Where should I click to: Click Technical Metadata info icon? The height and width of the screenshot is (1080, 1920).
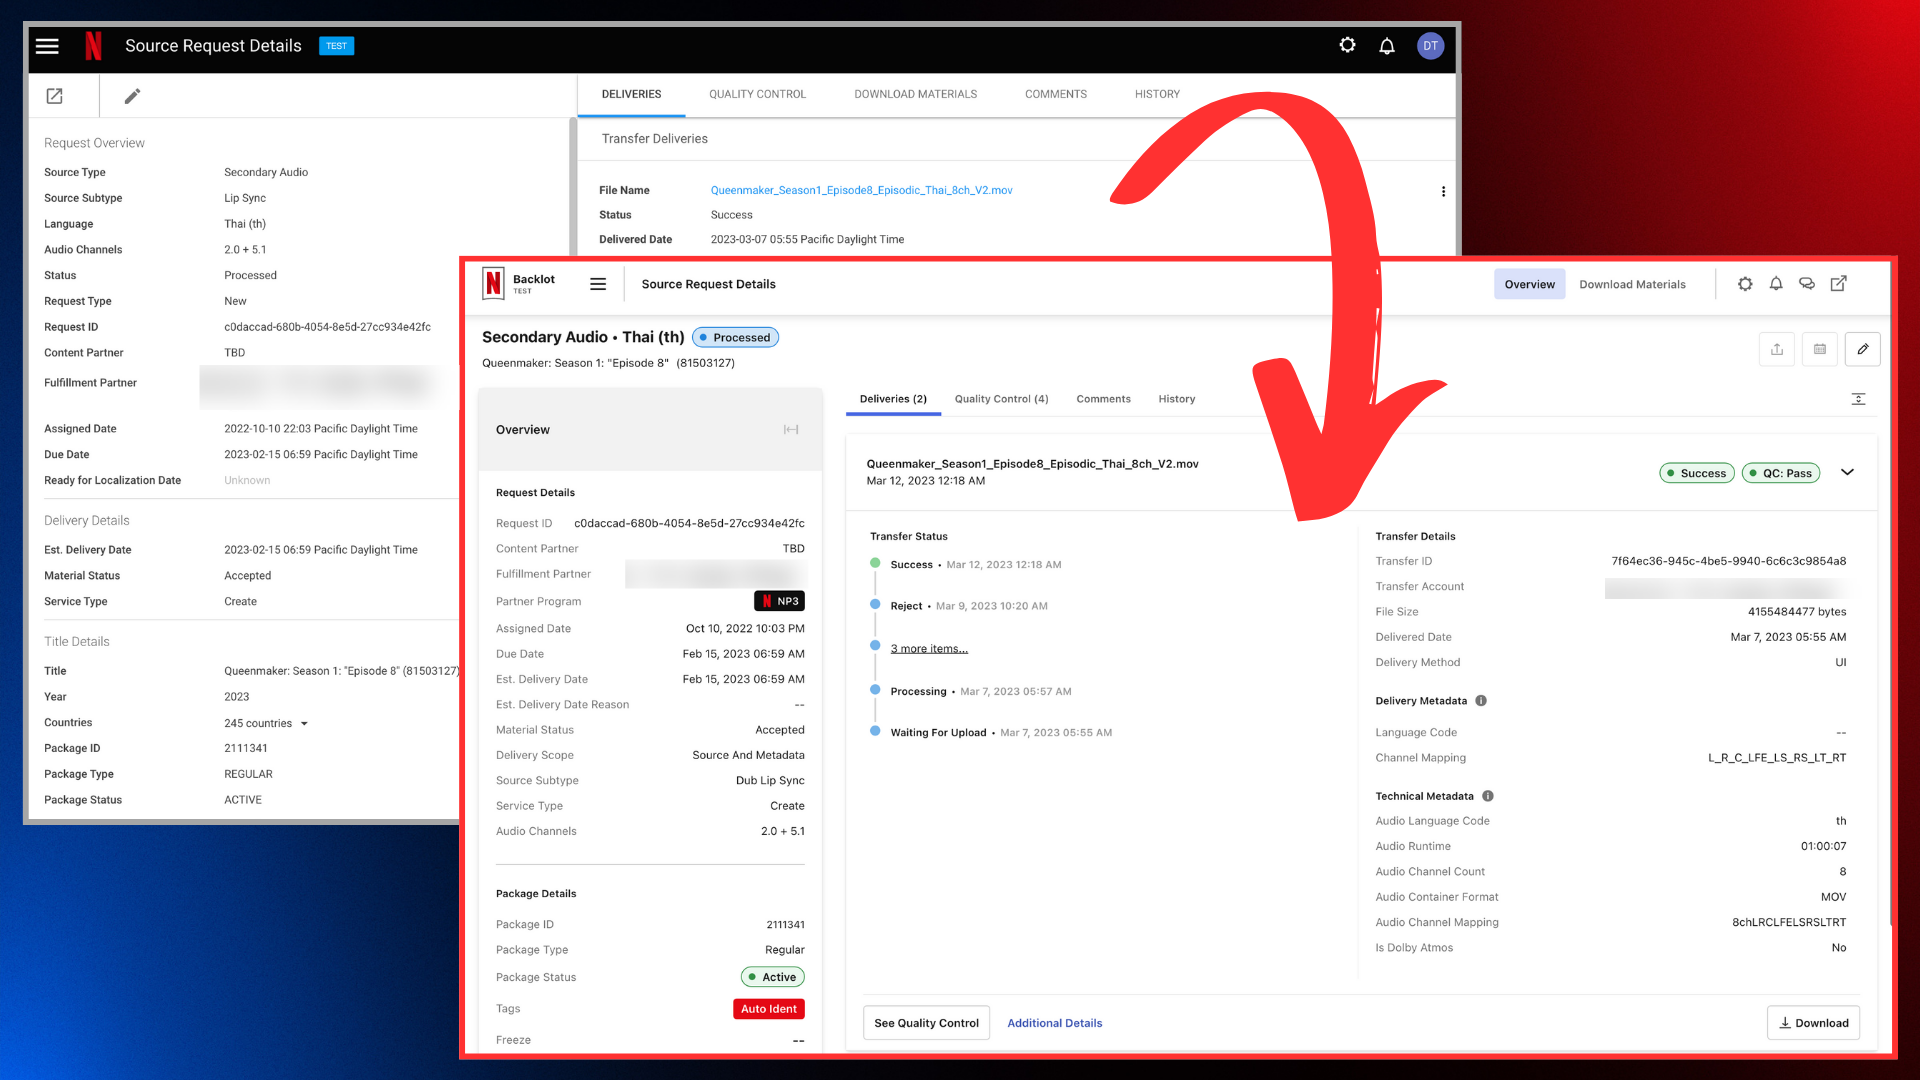click(x=1488, y=796)
